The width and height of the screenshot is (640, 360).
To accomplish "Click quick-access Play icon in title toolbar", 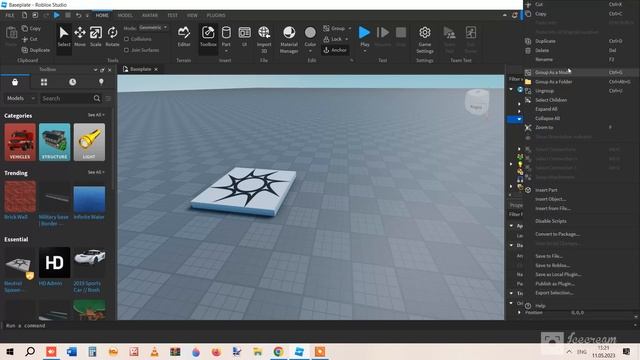I will 57,15.
